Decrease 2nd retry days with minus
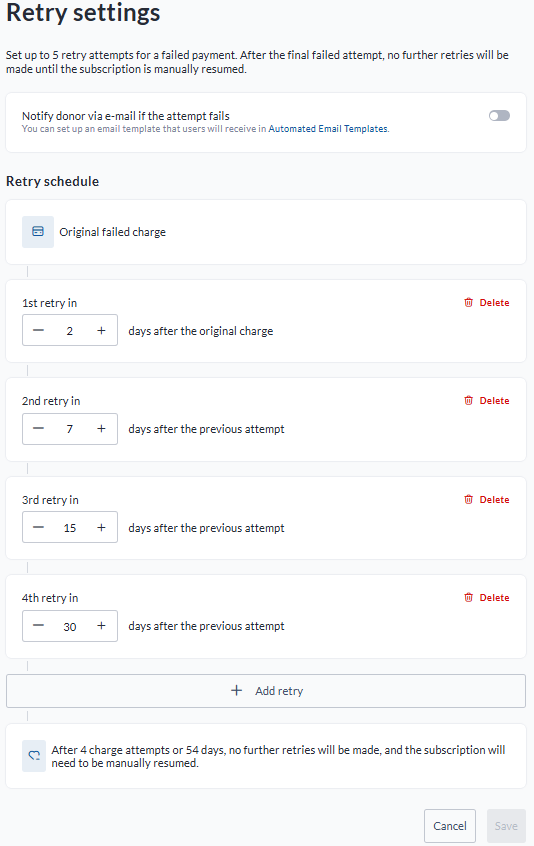Viewport: 534px width, 846px height. (x=38, y=428)
